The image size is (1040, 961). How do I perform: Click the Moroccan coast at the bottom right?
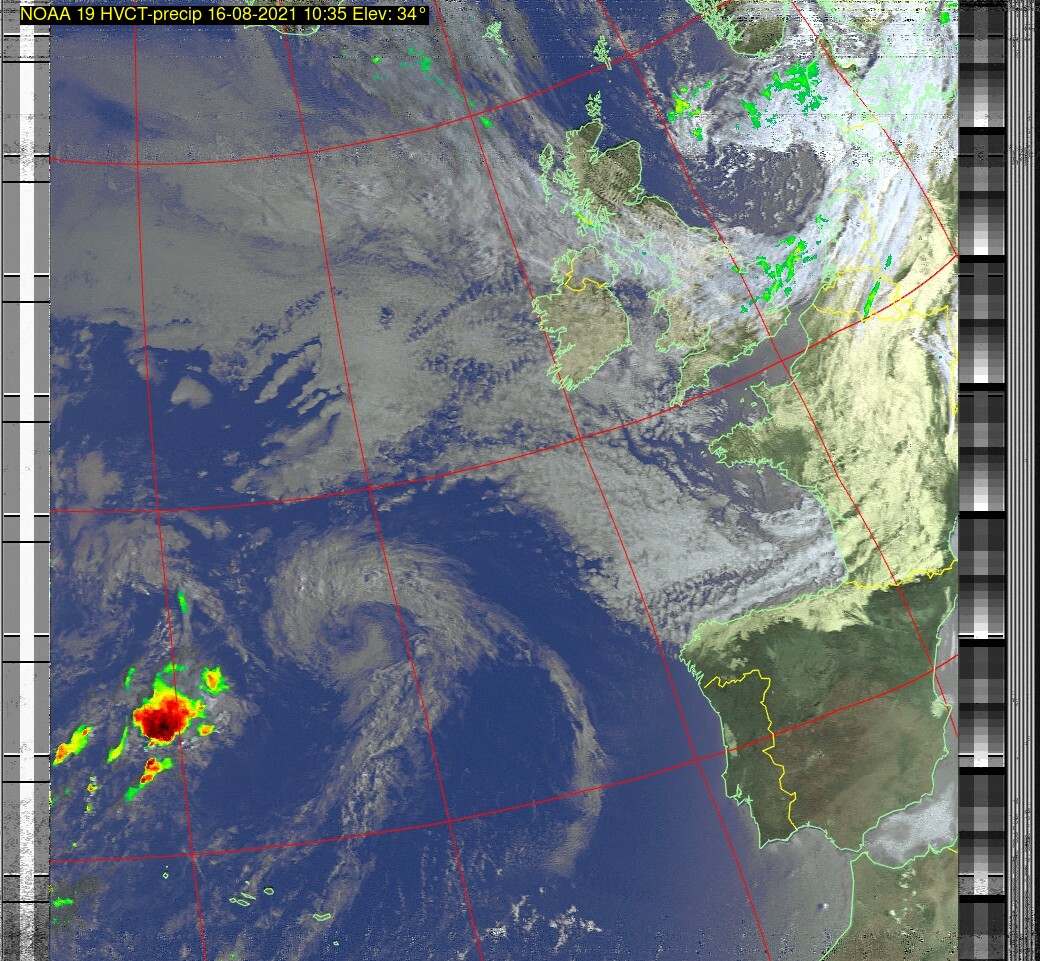coord(880,880)
